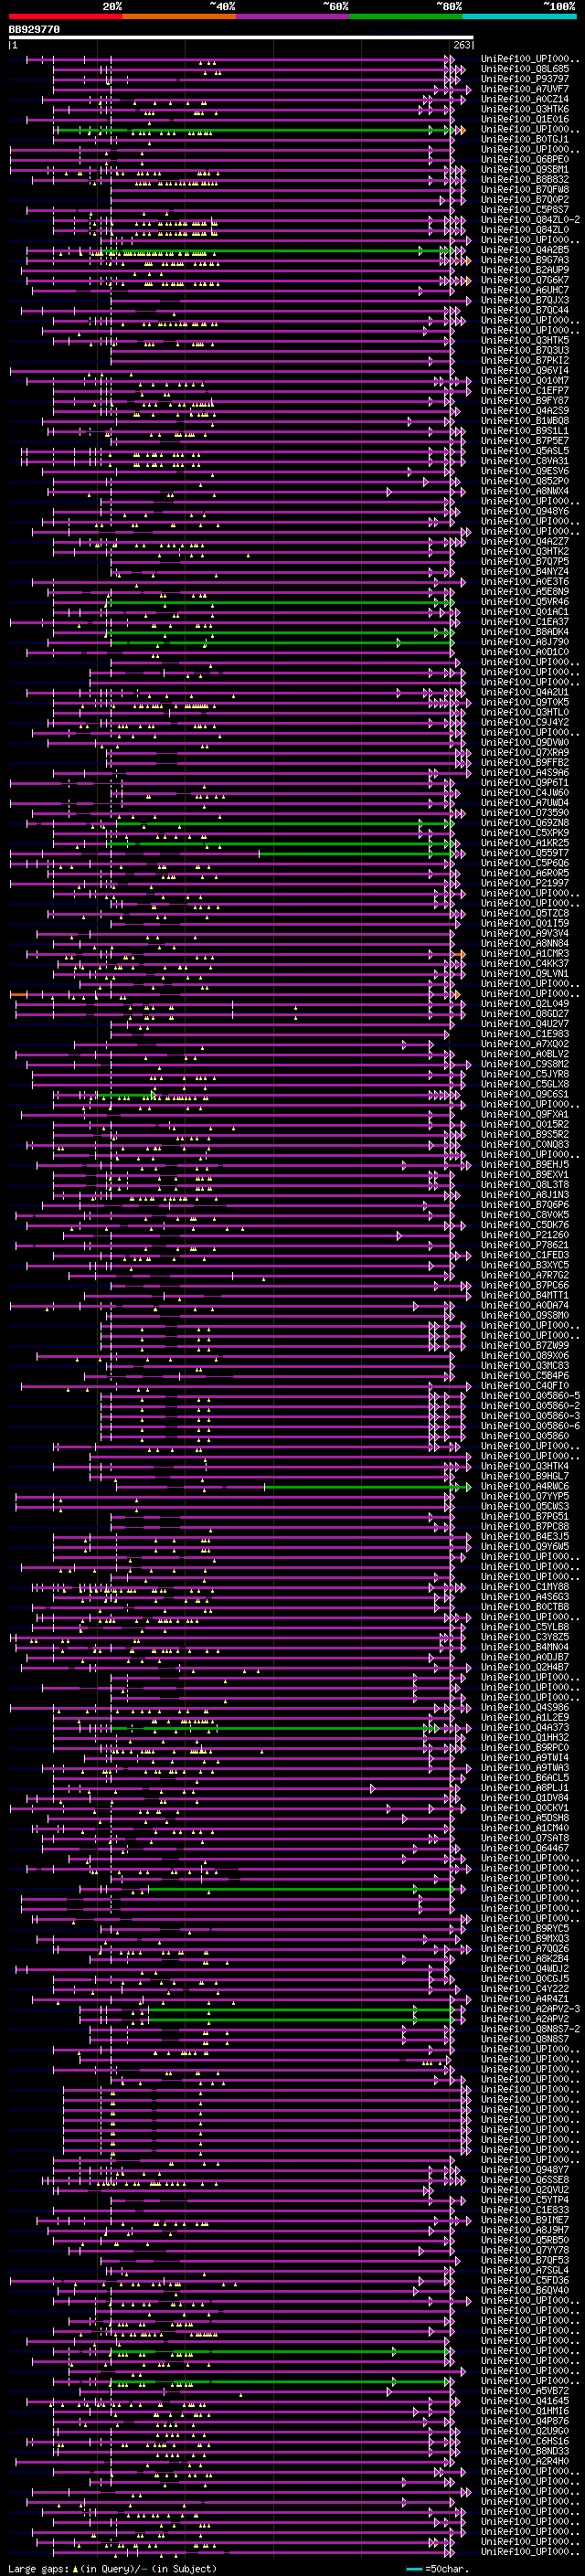The image size is (585, 2576).
Task: Select the UniRef100_C5P8S7 label
Action: coord(525,209)
